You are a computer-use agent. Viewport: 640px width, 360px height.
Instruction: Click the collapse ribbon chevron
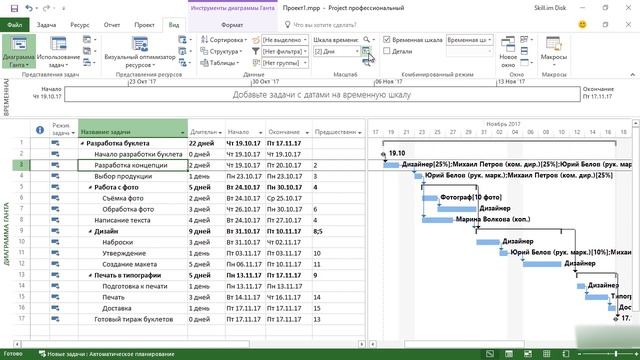(x=632, y=75)
